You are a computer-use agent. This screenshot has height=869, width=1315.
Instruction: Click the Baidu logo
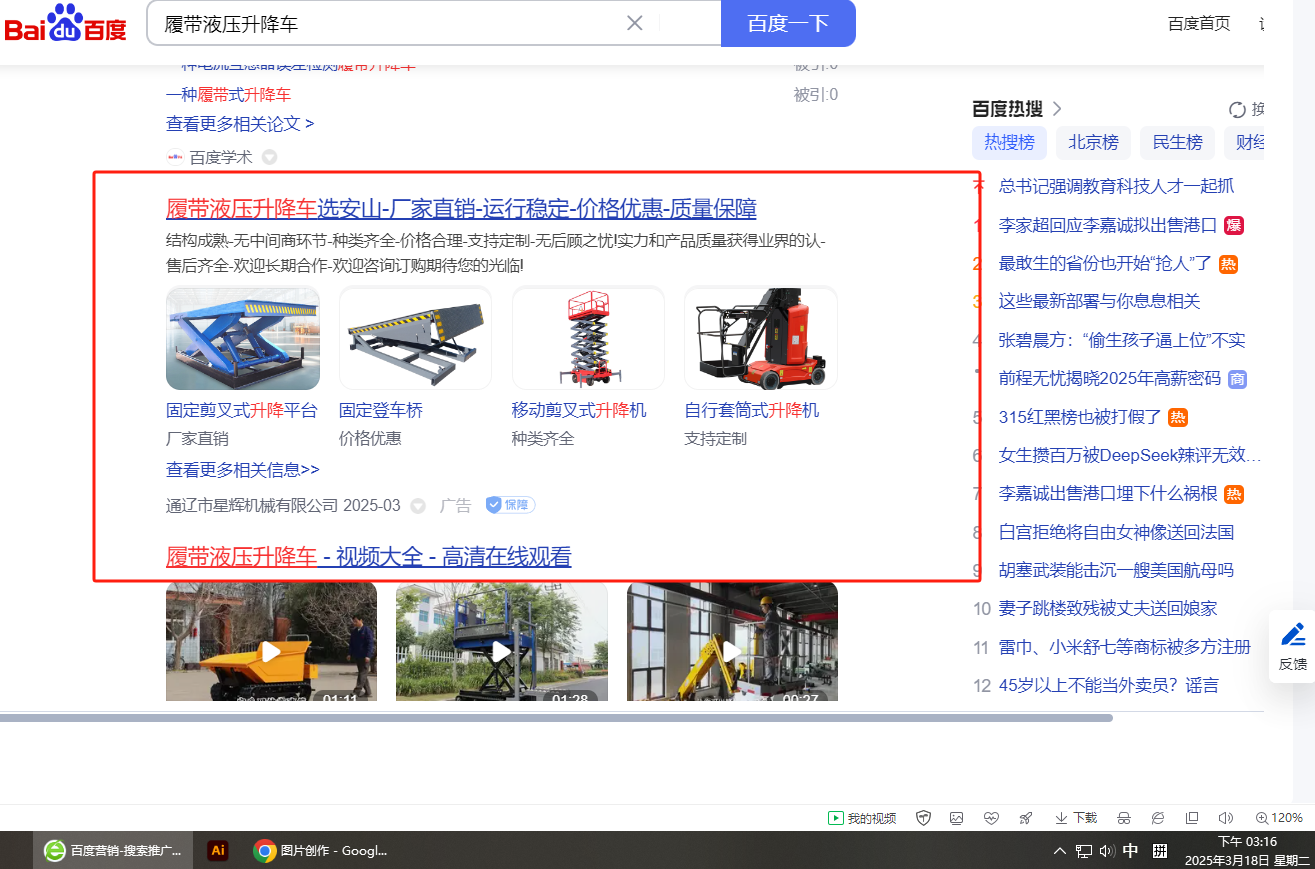tap(66, 23)
